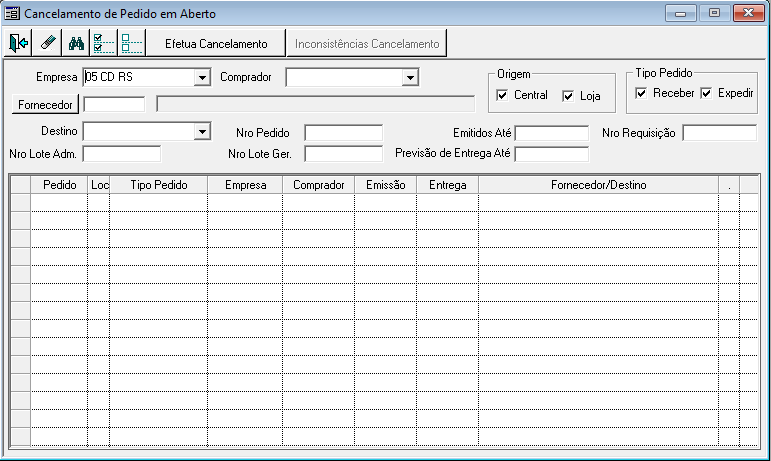Click the Fornecedor lookup button
The height and width of the screenshot is (461, 771).
click(45, 105)
